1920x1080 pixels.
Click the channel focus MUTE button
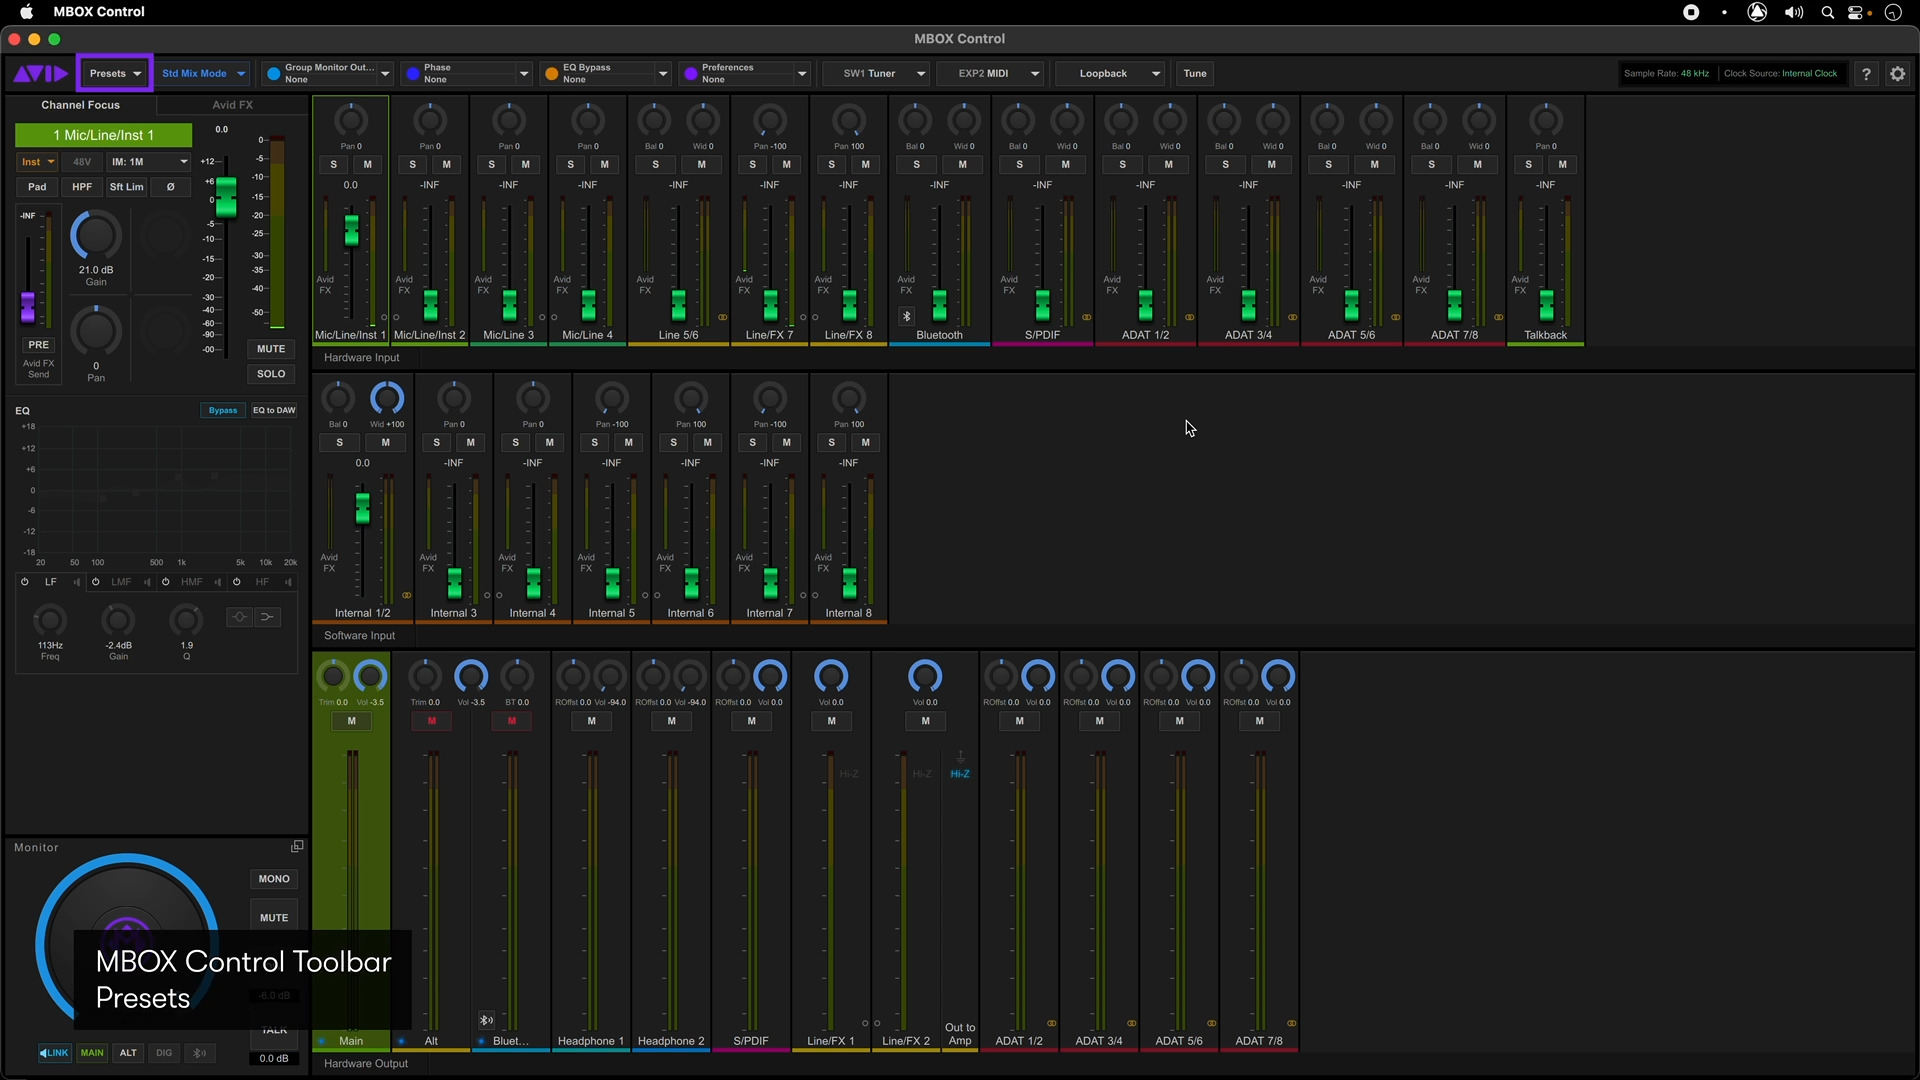[271, 349]
